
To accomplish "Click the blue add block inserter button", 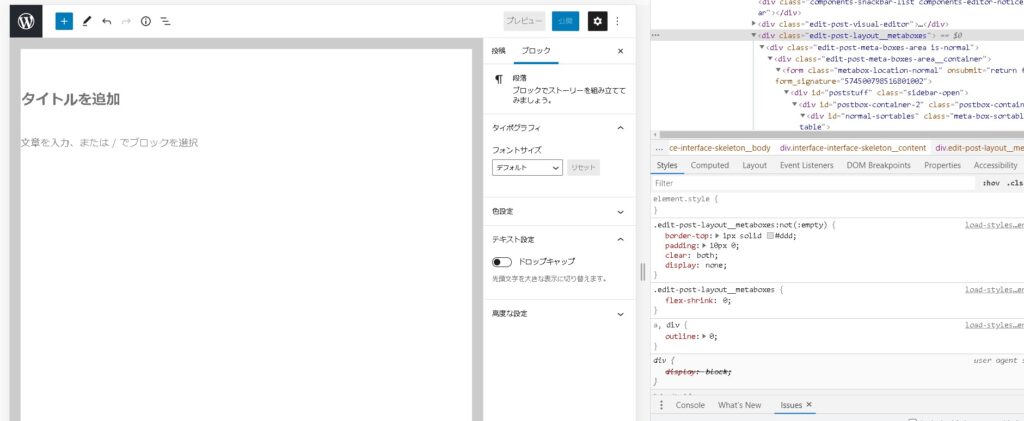I will pyautogui.click(x=64, y=20).
